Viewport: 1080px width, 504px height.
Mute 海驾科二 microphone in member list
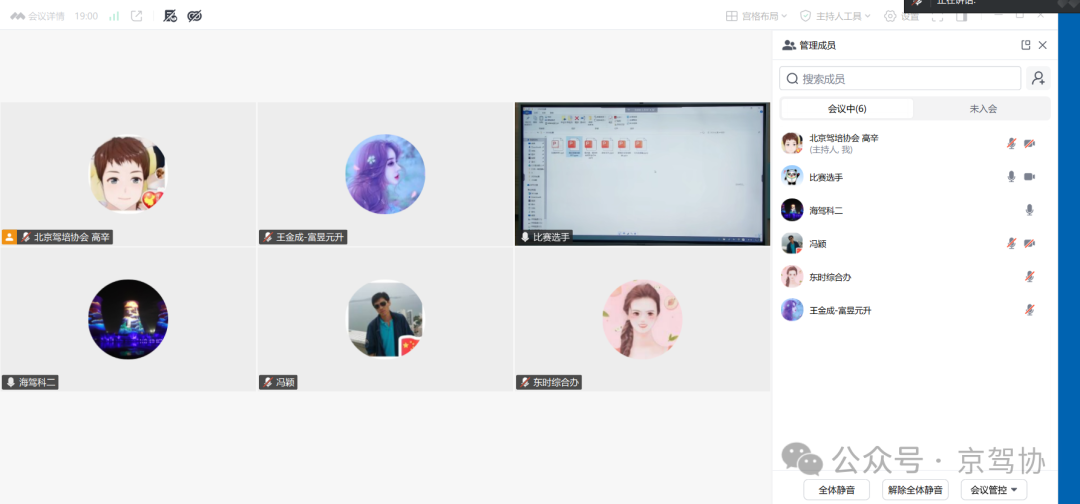1030,210
